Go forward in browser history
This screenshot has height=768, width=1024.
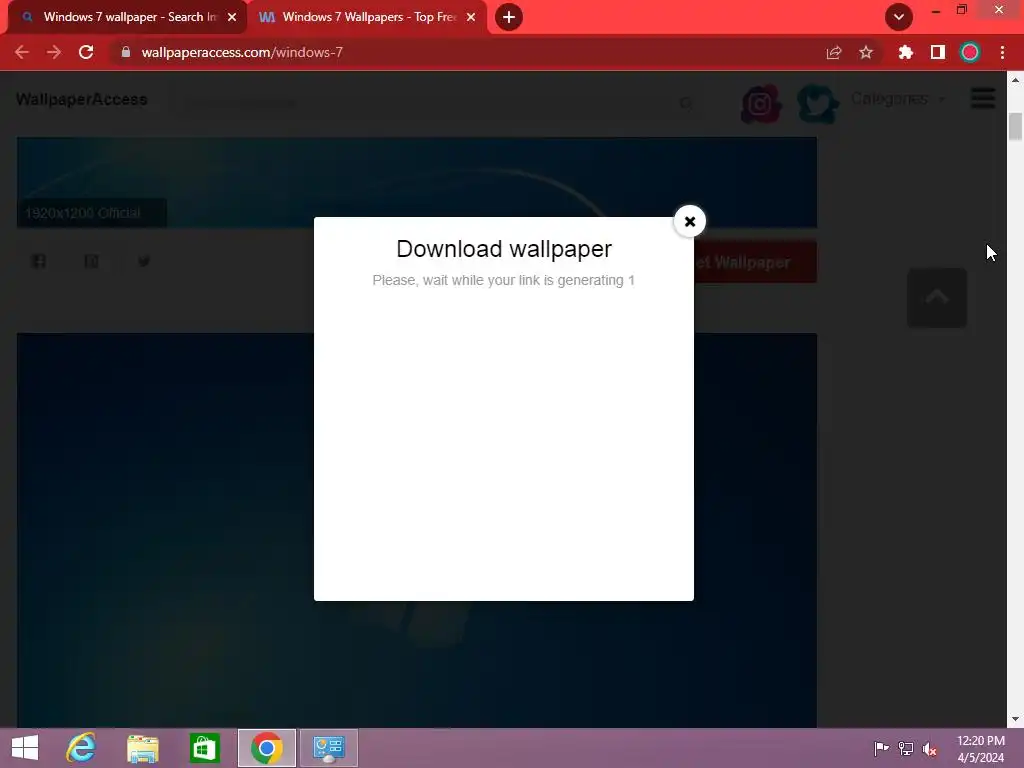[54, 52]
